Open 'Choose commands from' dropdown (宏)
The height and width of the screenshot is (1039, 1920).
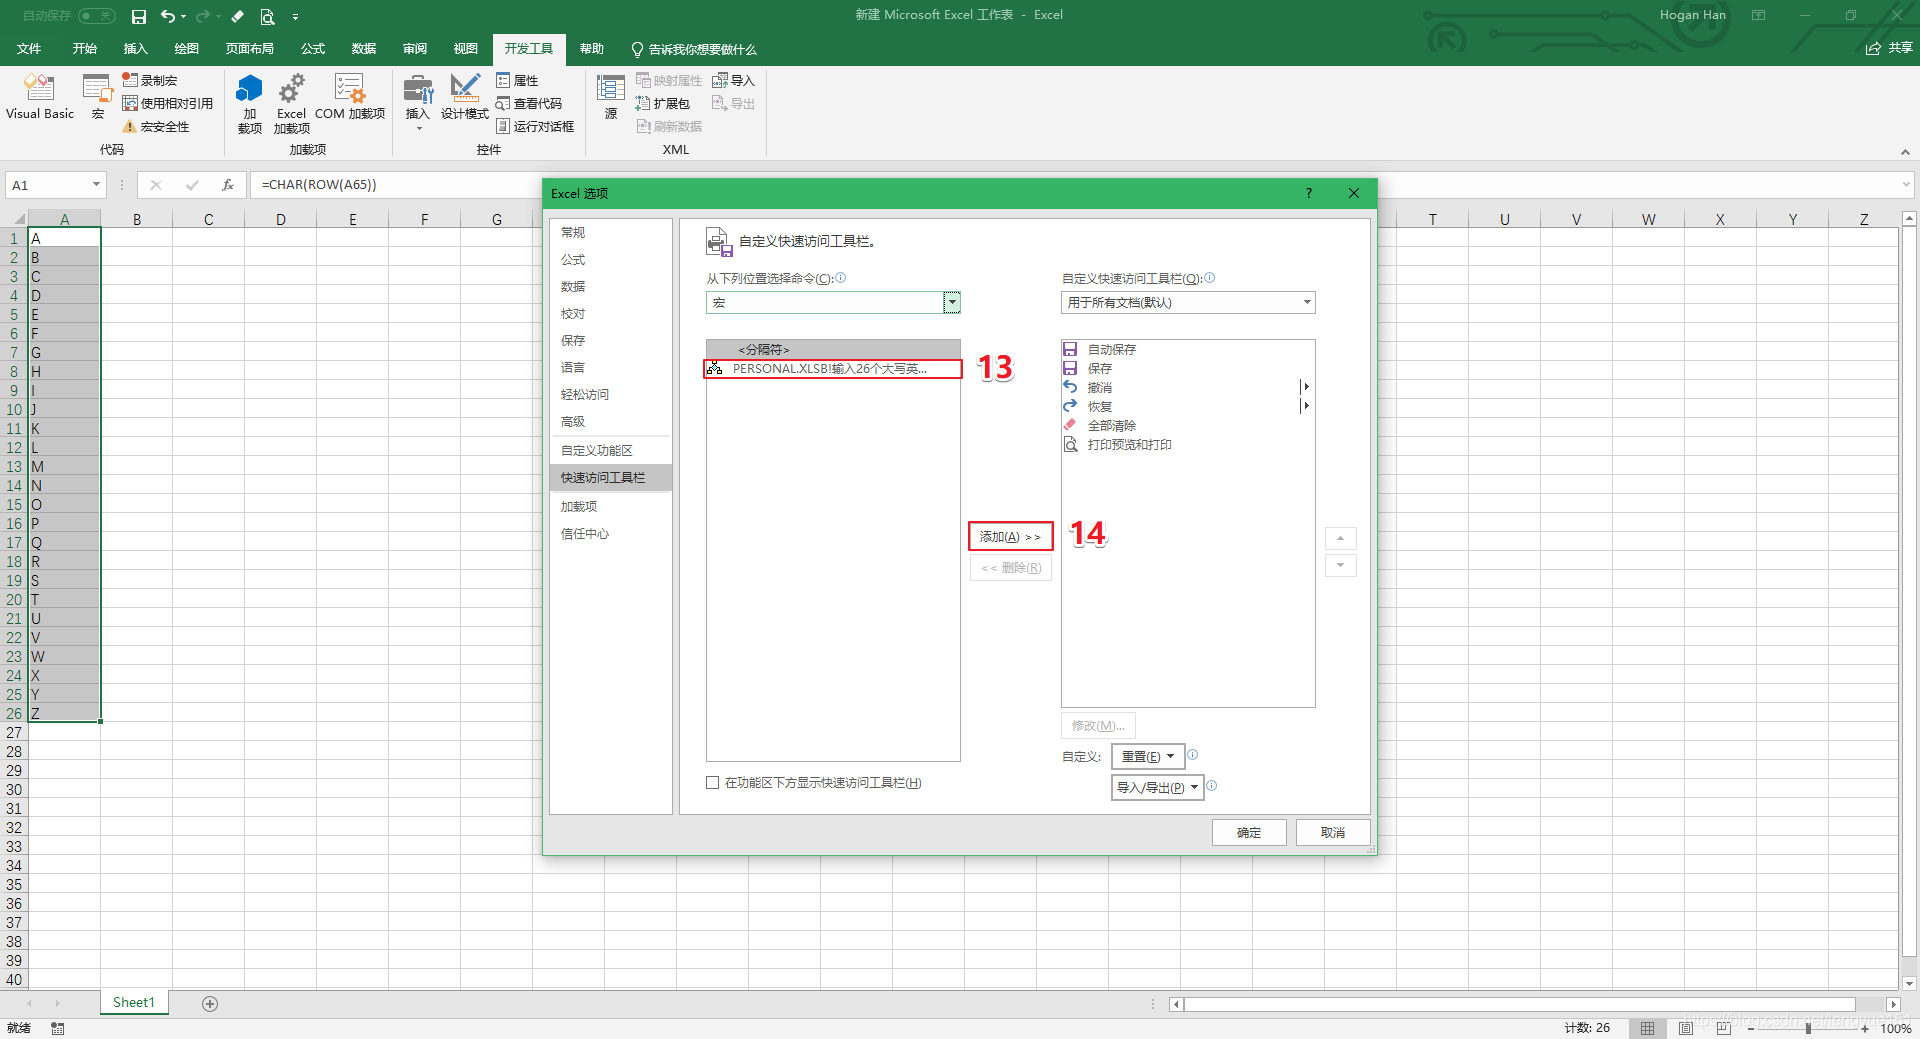point(952,302)
